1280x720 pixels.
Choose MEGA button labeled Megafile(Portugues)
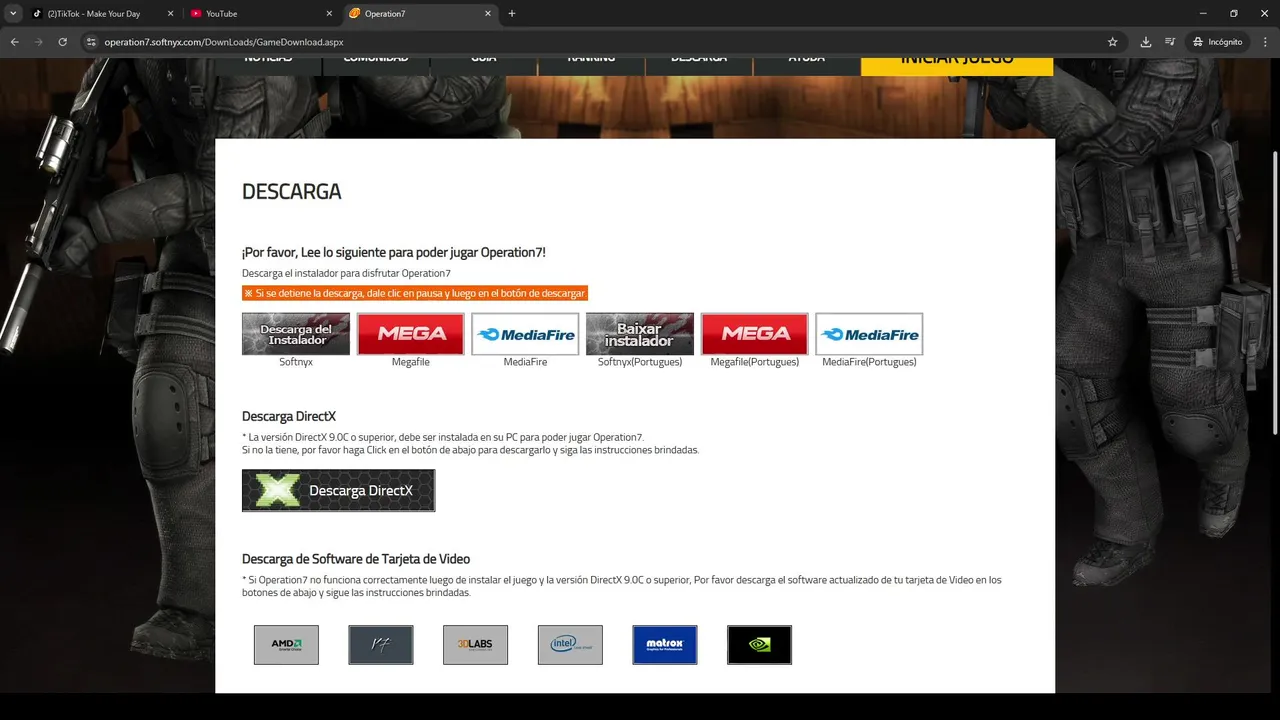[755, 334]
